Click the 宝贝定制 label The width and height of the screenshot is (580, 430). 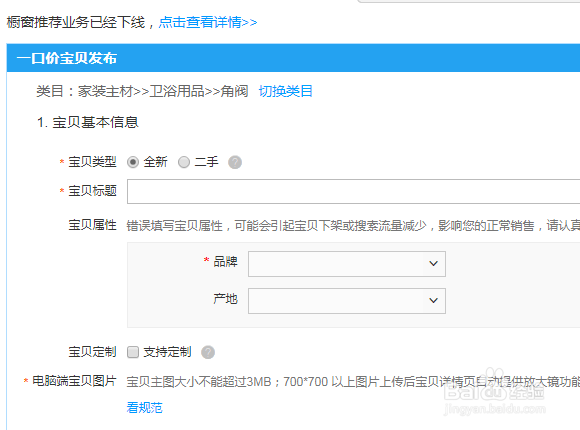coord(92,352)
